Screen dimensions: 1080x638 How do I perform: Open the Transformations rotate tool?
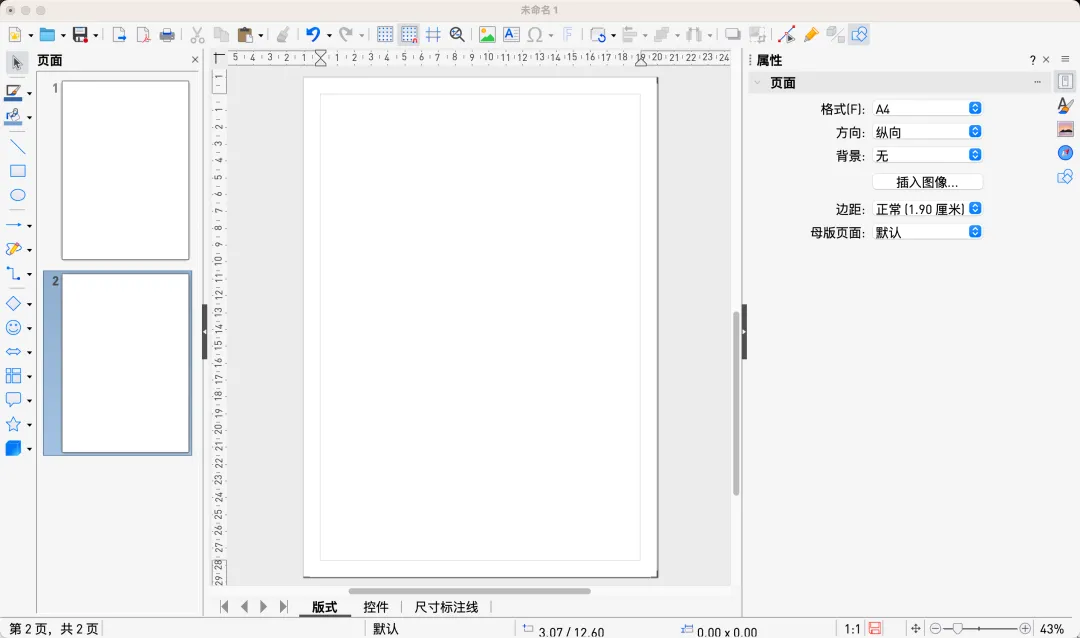tap(598, 34)
